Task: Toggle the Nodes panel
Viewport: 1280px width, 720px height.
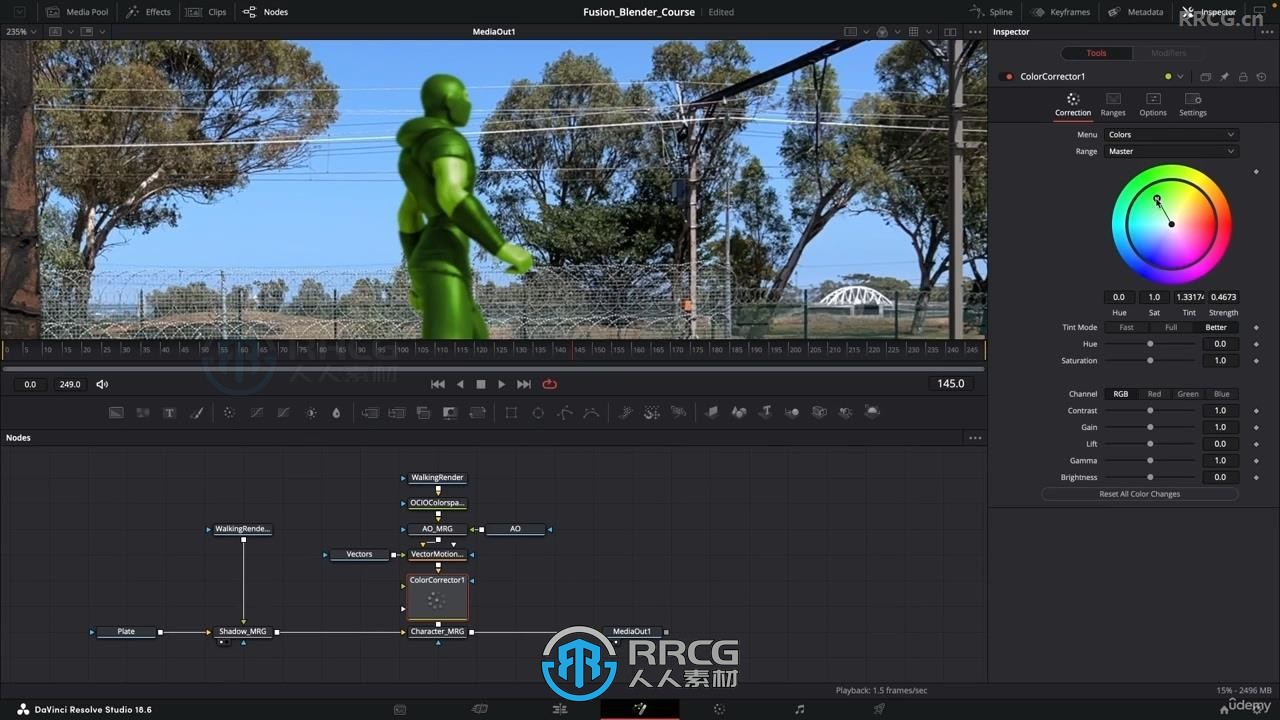Action: (266, 12)
